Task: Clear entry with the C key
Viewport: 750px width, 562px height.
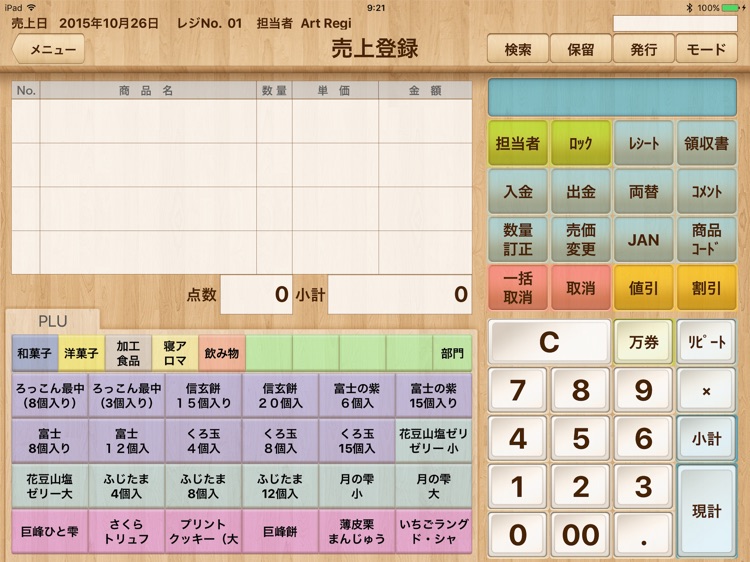Action: pos(549,342)
